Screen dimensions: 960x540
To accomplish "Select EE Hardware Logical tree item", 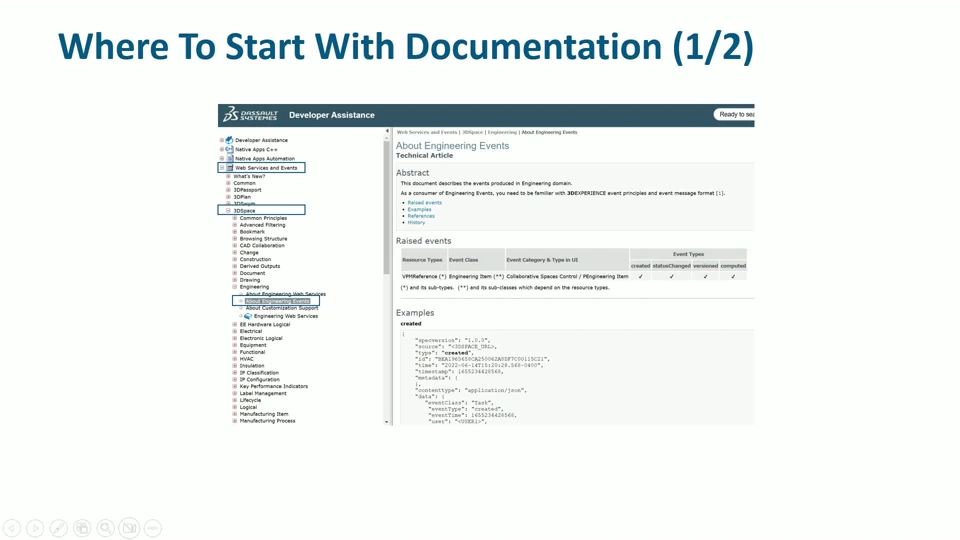I will [264, 324].
